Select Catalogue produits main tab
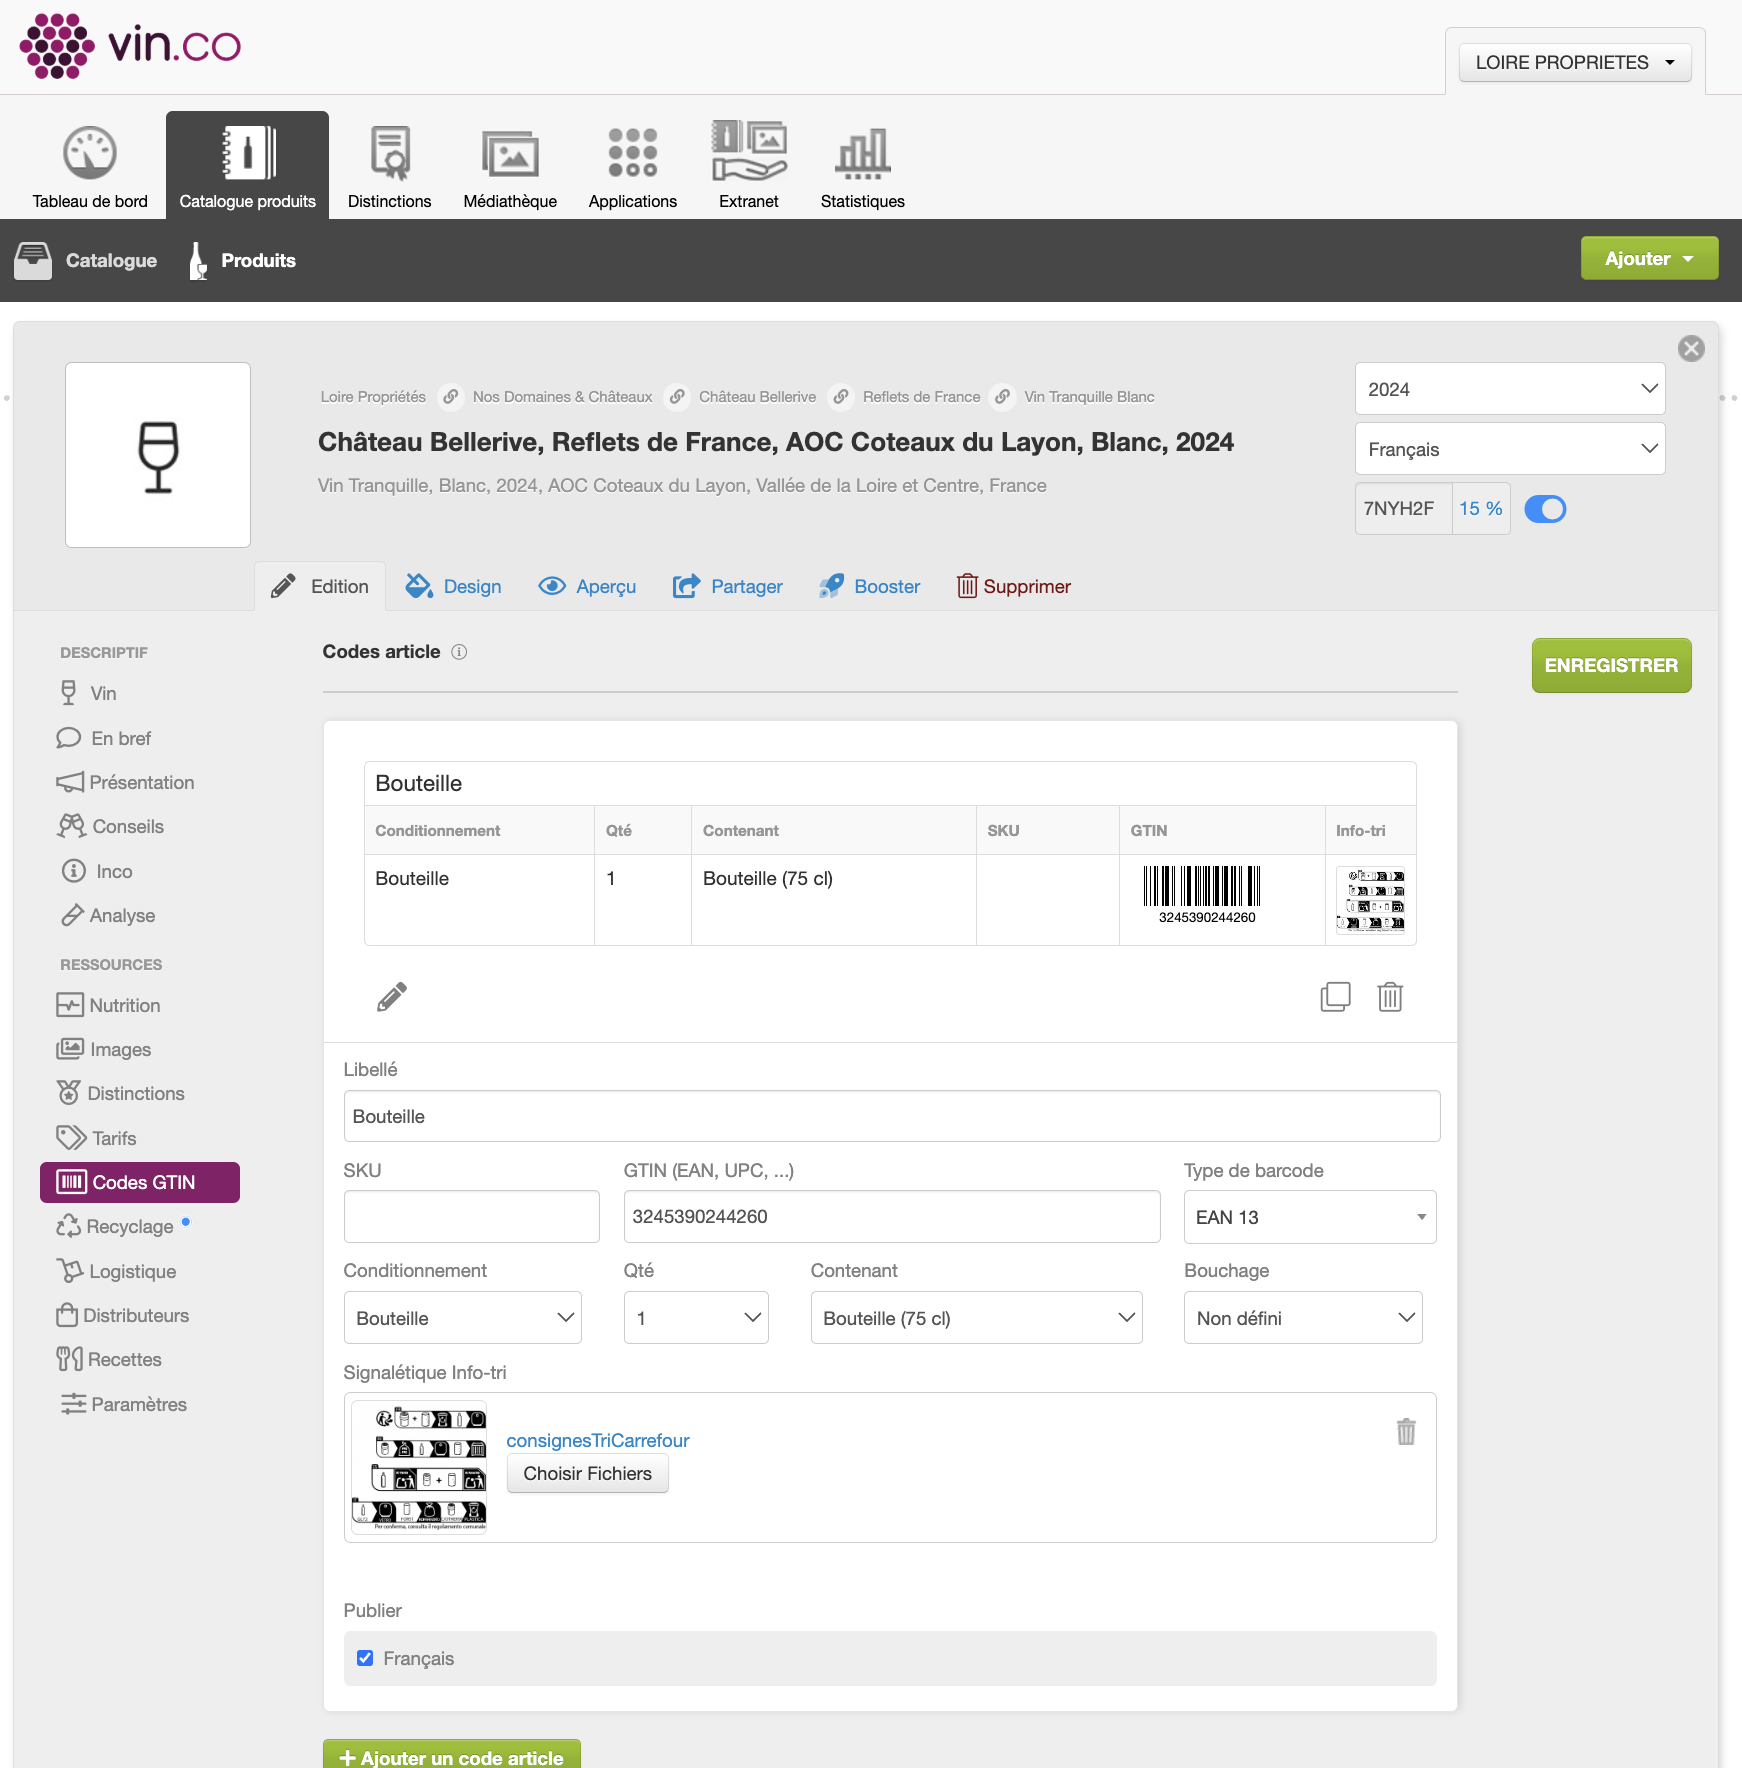This screenshot has width=1742, height=1768. click(x=247, y=165)
